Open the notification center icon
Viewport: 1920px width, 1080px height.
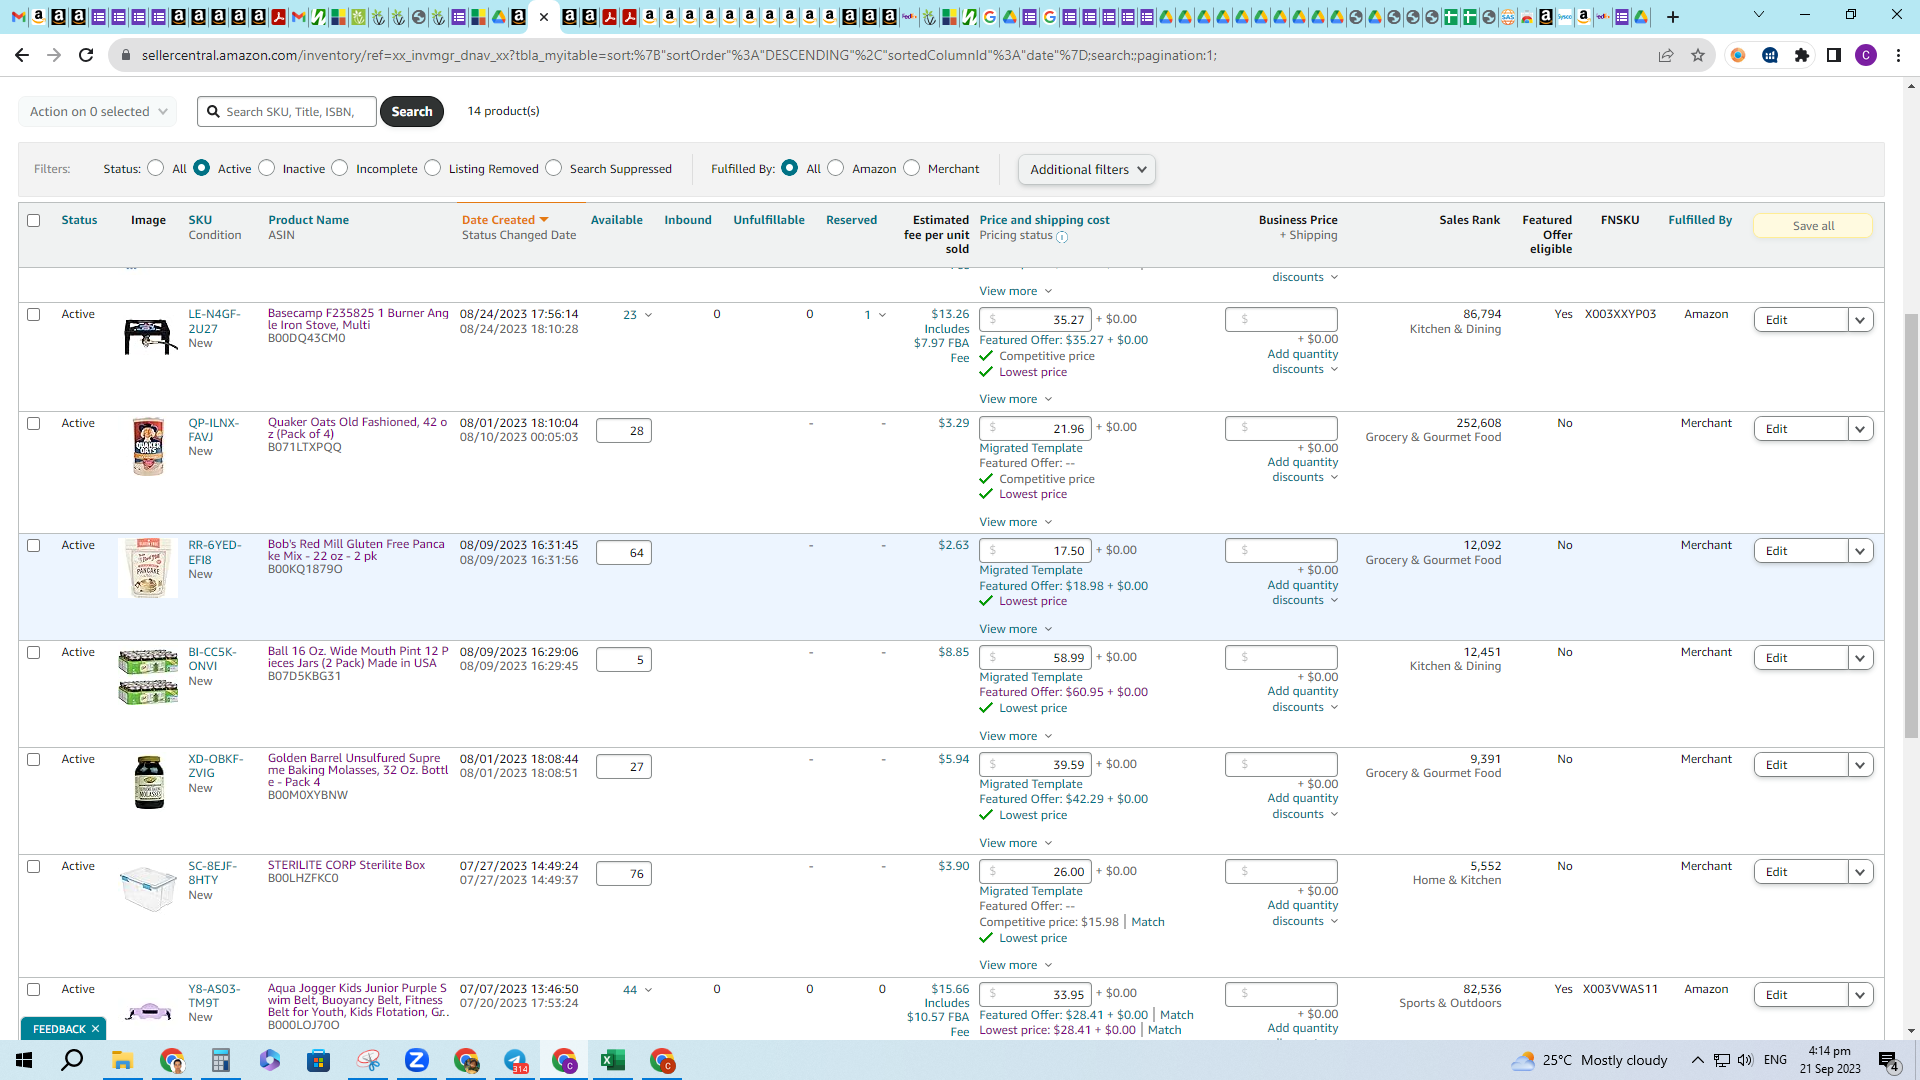1888,1061
